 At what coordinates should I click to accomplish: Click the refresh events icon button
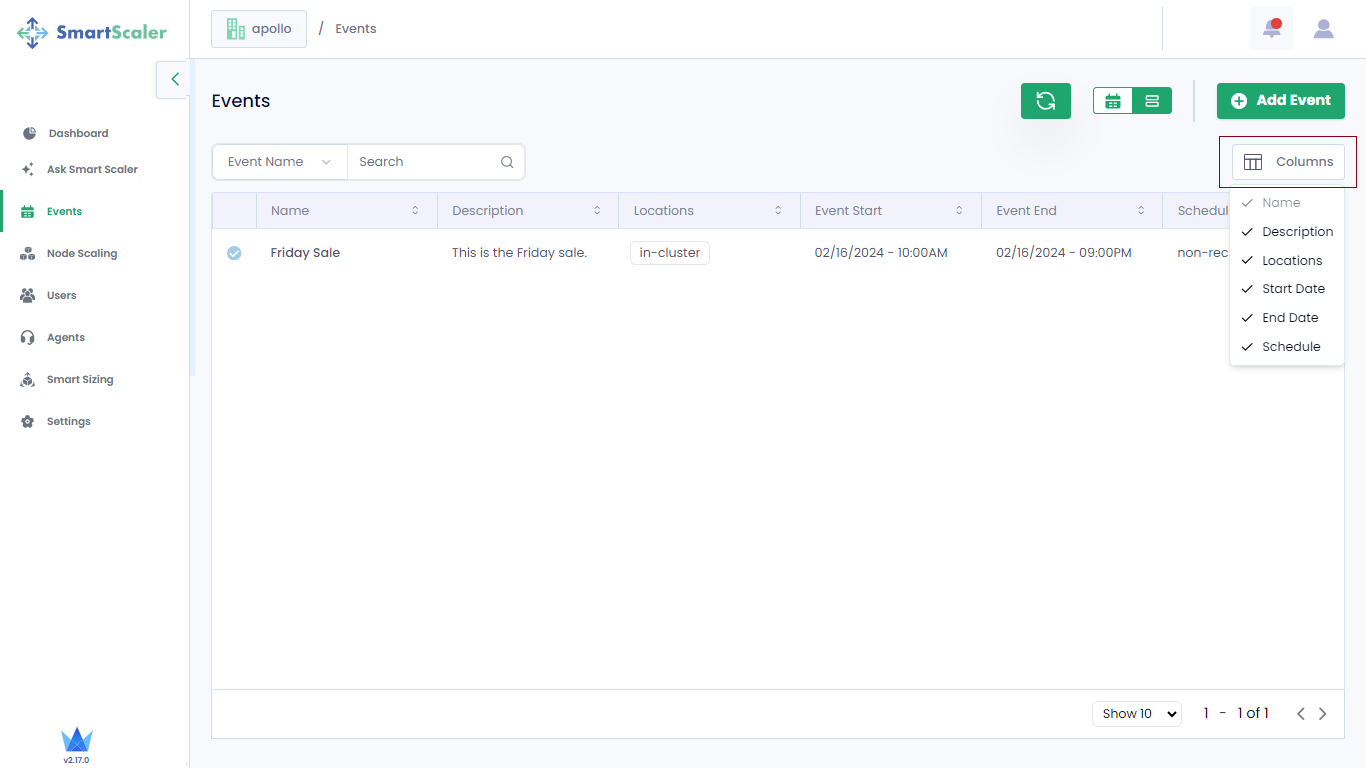[1045, 101]
